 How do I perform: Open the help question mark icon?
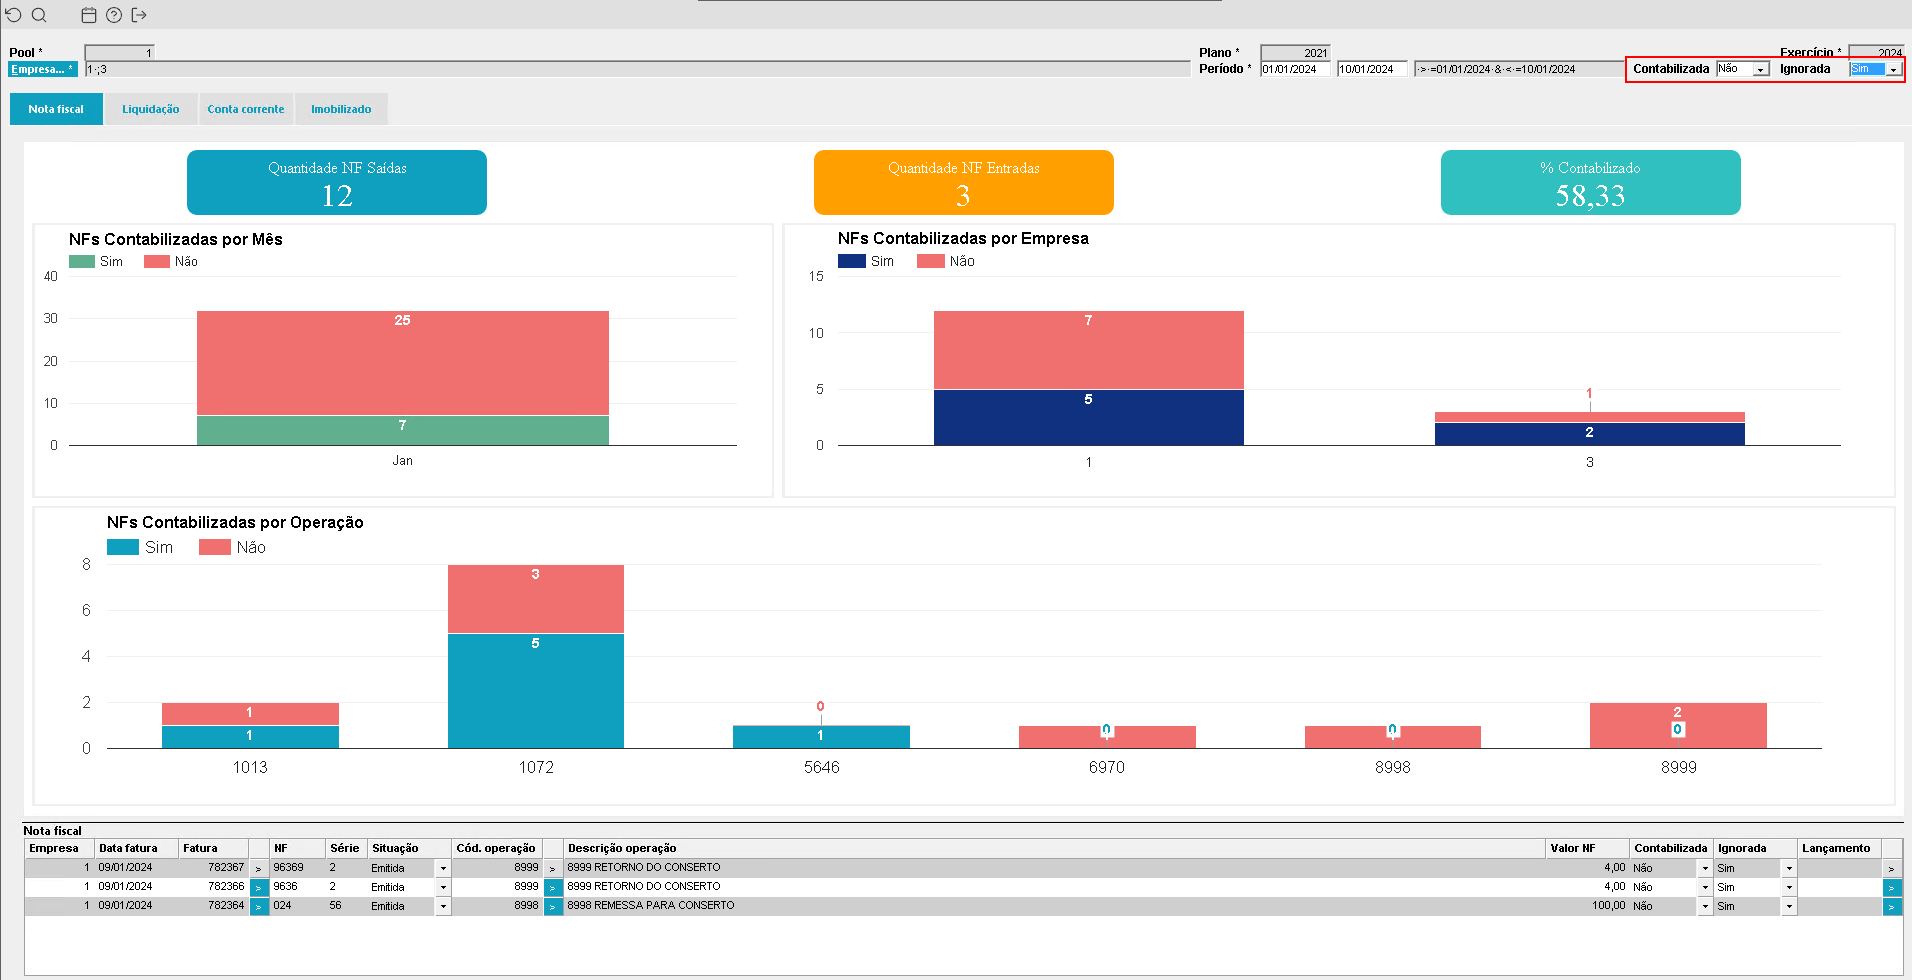[114, 15]
